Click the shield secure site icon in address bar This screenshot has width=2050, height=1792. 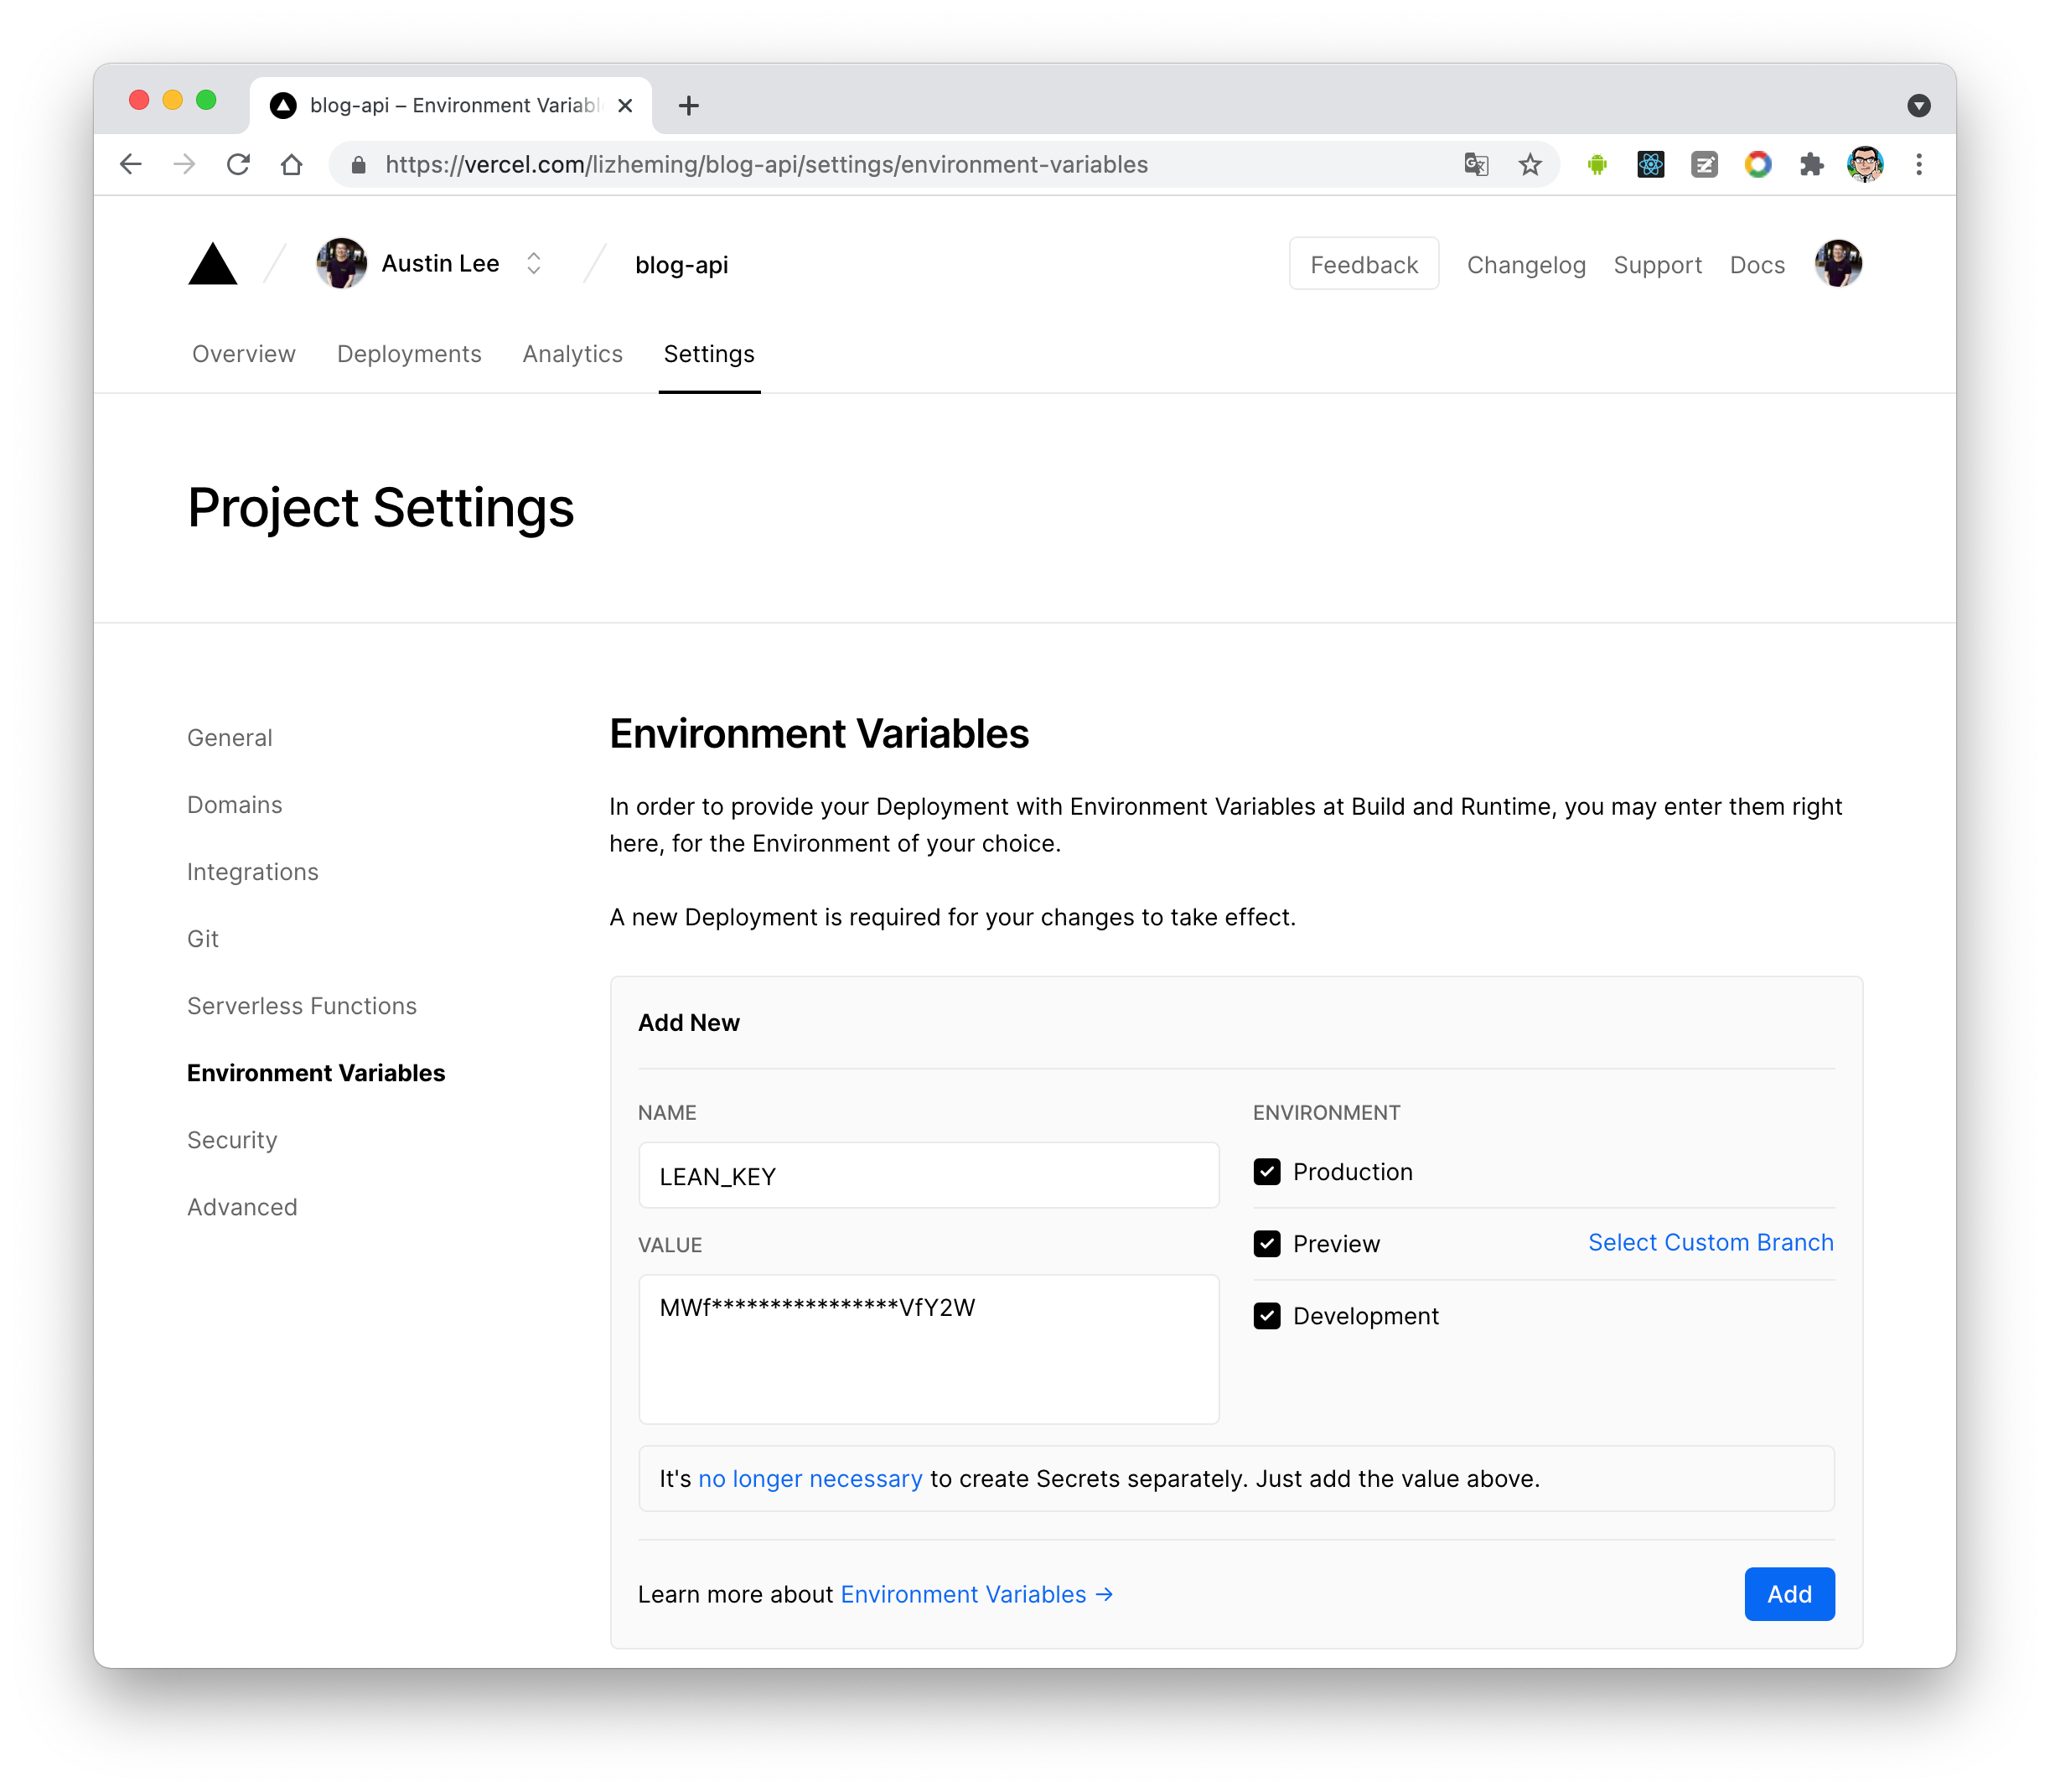tap(357, 163)
